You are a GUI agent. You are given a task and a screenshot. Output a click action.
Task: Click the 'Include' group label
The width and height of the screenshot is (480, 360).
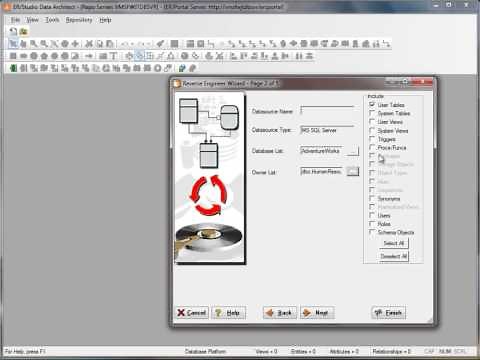click(376, 96)
